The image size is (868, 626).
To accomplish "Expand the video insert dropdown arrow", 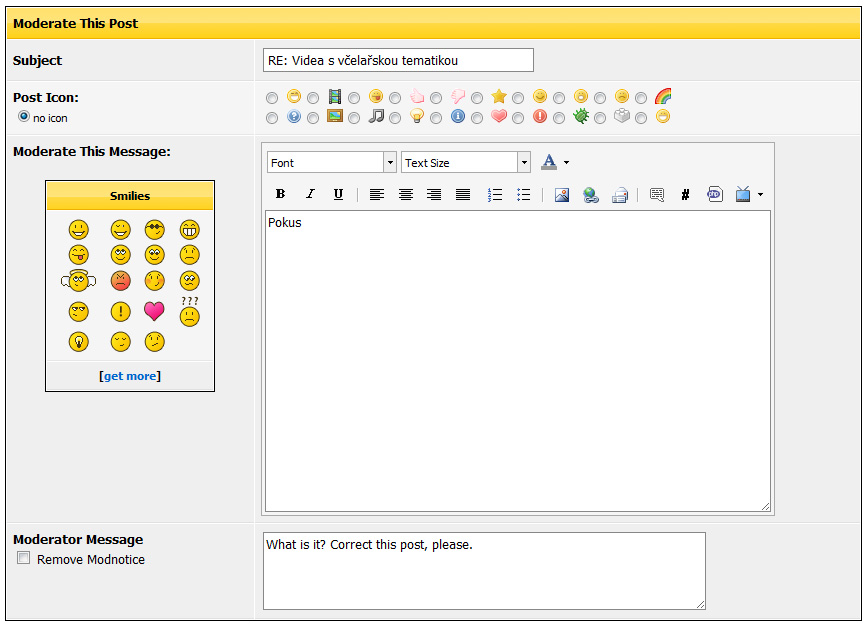I will pyautogui.click(x=761, y=195).
